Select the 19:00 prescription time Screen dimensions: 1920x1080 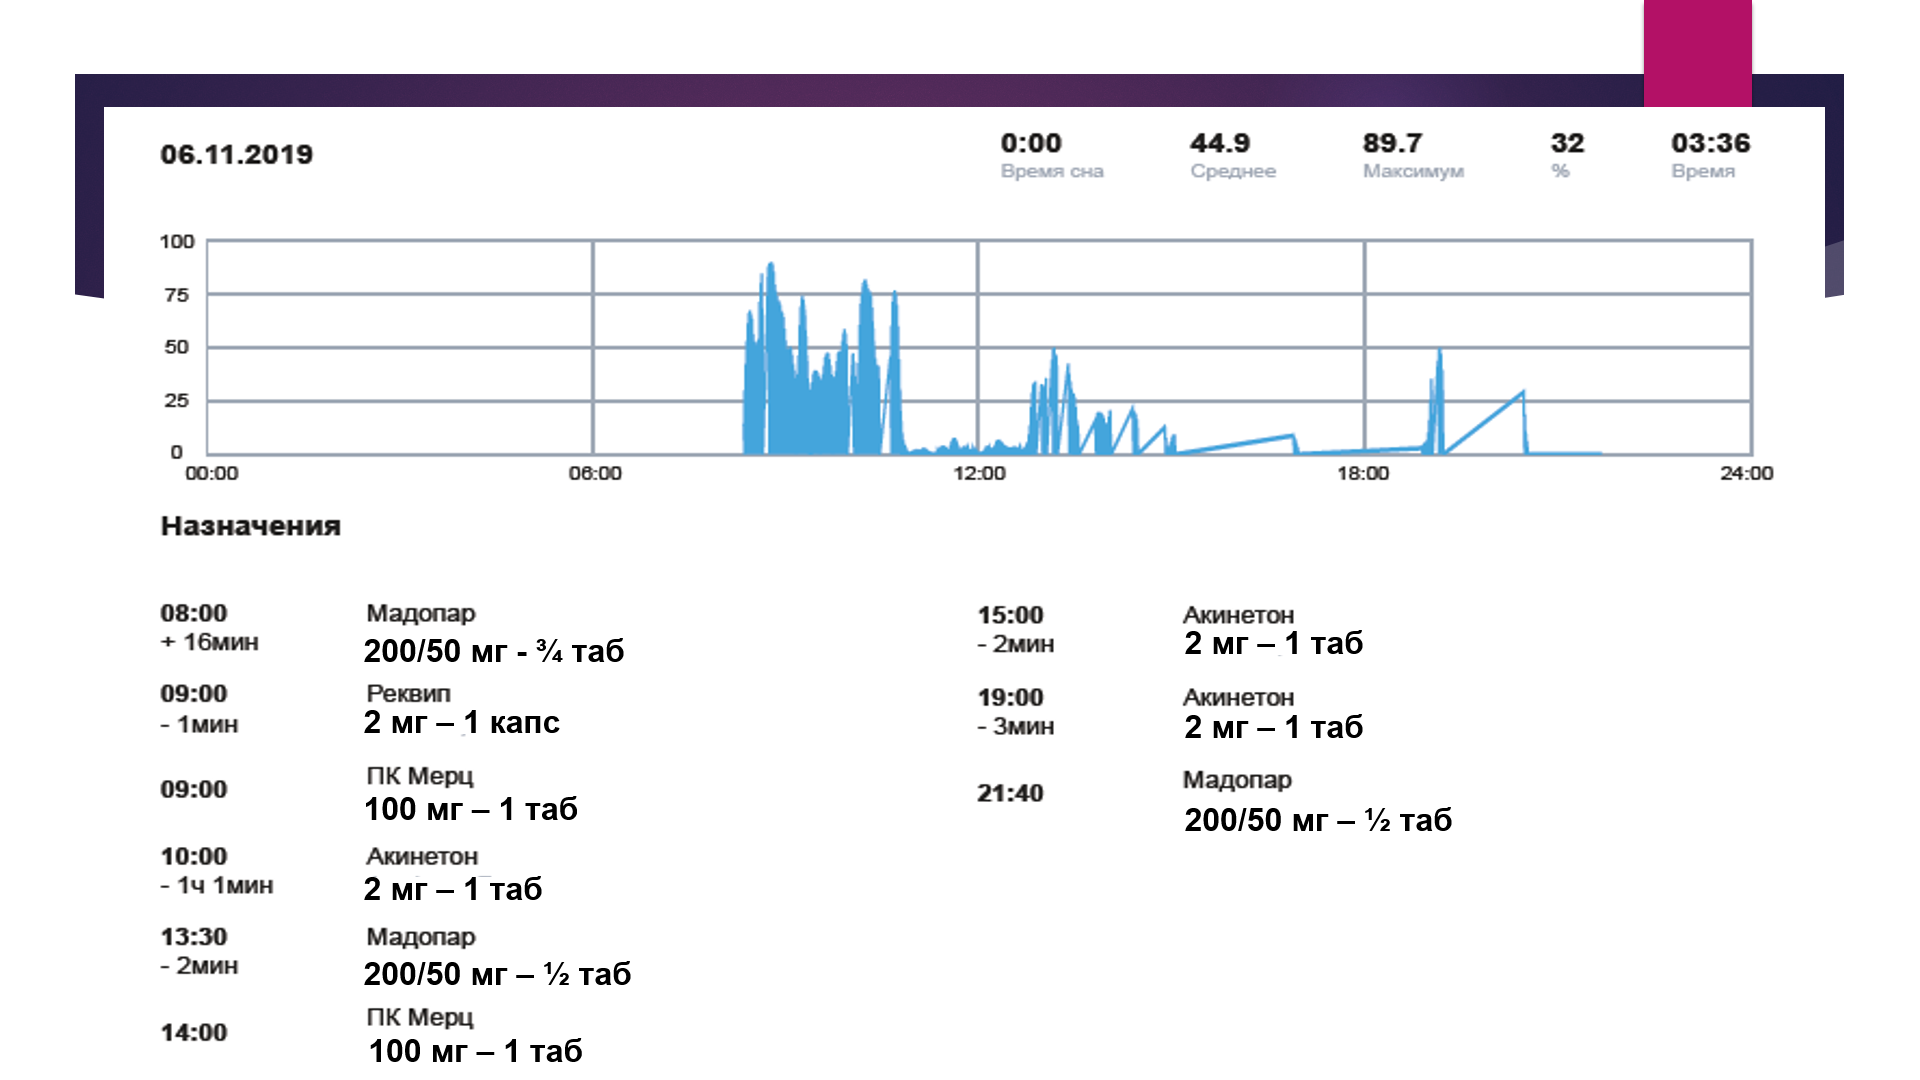[x=1010, y=697]
